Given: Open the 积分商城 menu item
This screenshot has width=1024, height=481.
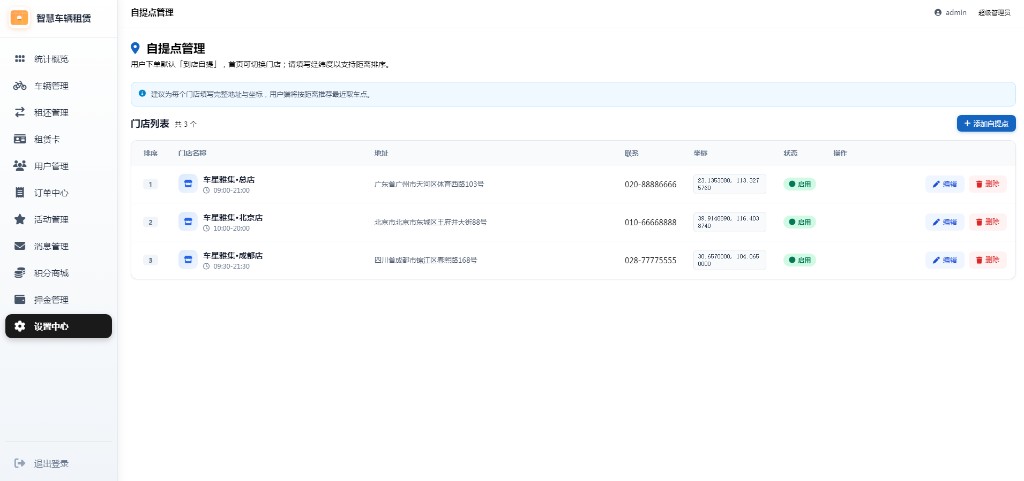Looking at the screenshot, I should click(x=59, y=273).
